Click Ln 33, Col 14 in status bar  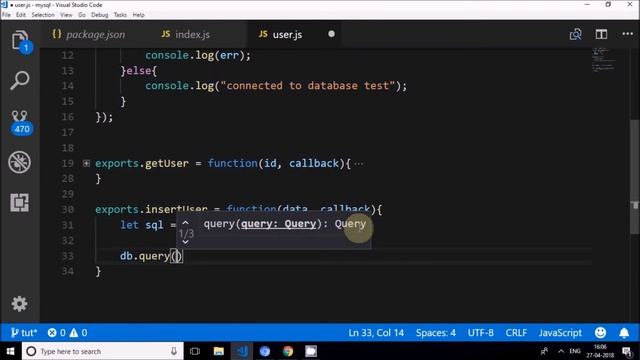[x=376, y=333]
